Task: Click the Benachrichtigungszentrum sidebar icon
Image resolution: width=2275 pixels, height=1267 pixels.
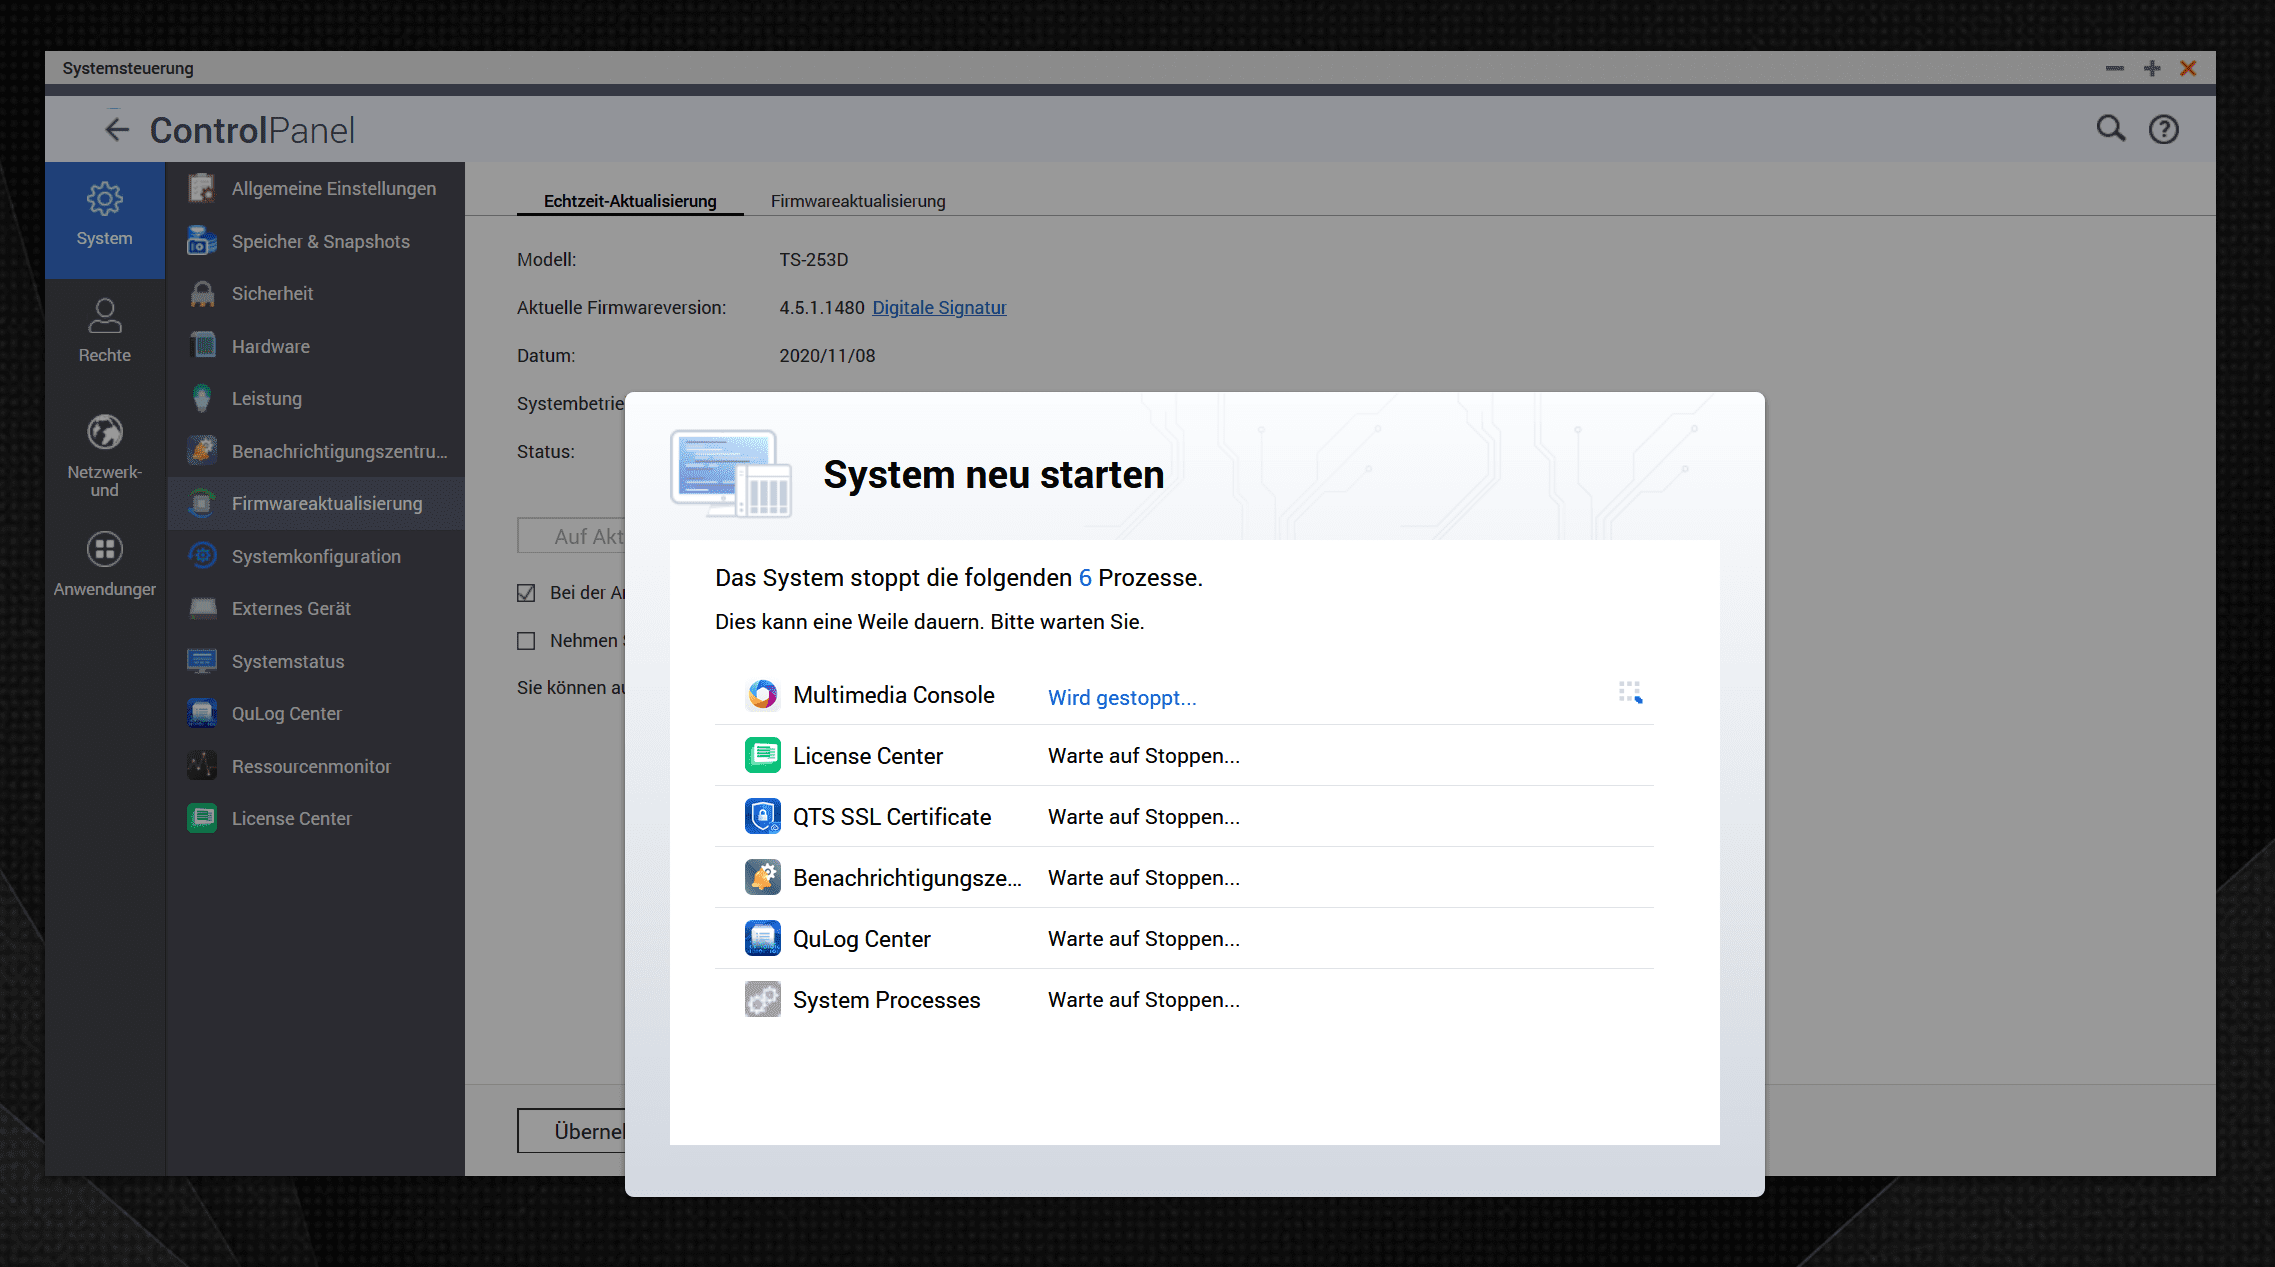Action: [x=202, y=451]
